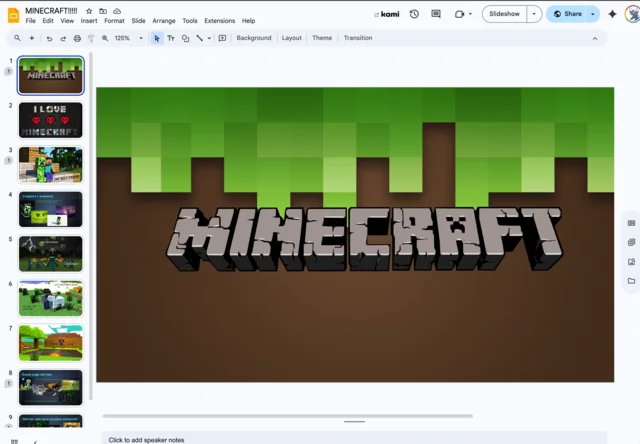Click the Undo icon
The height and width of the screenshot is (444, 640).
coord(49,38)
